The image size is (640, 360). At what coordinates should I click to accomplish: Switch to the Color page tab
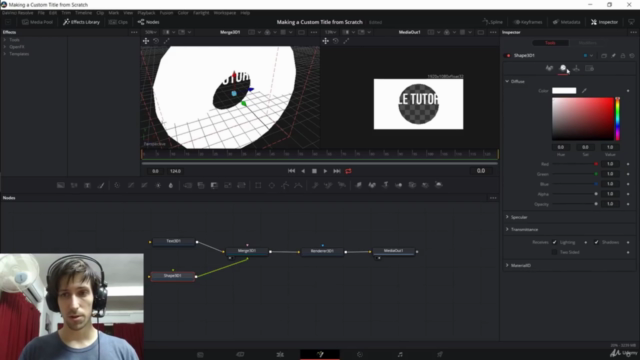(360, 354)
